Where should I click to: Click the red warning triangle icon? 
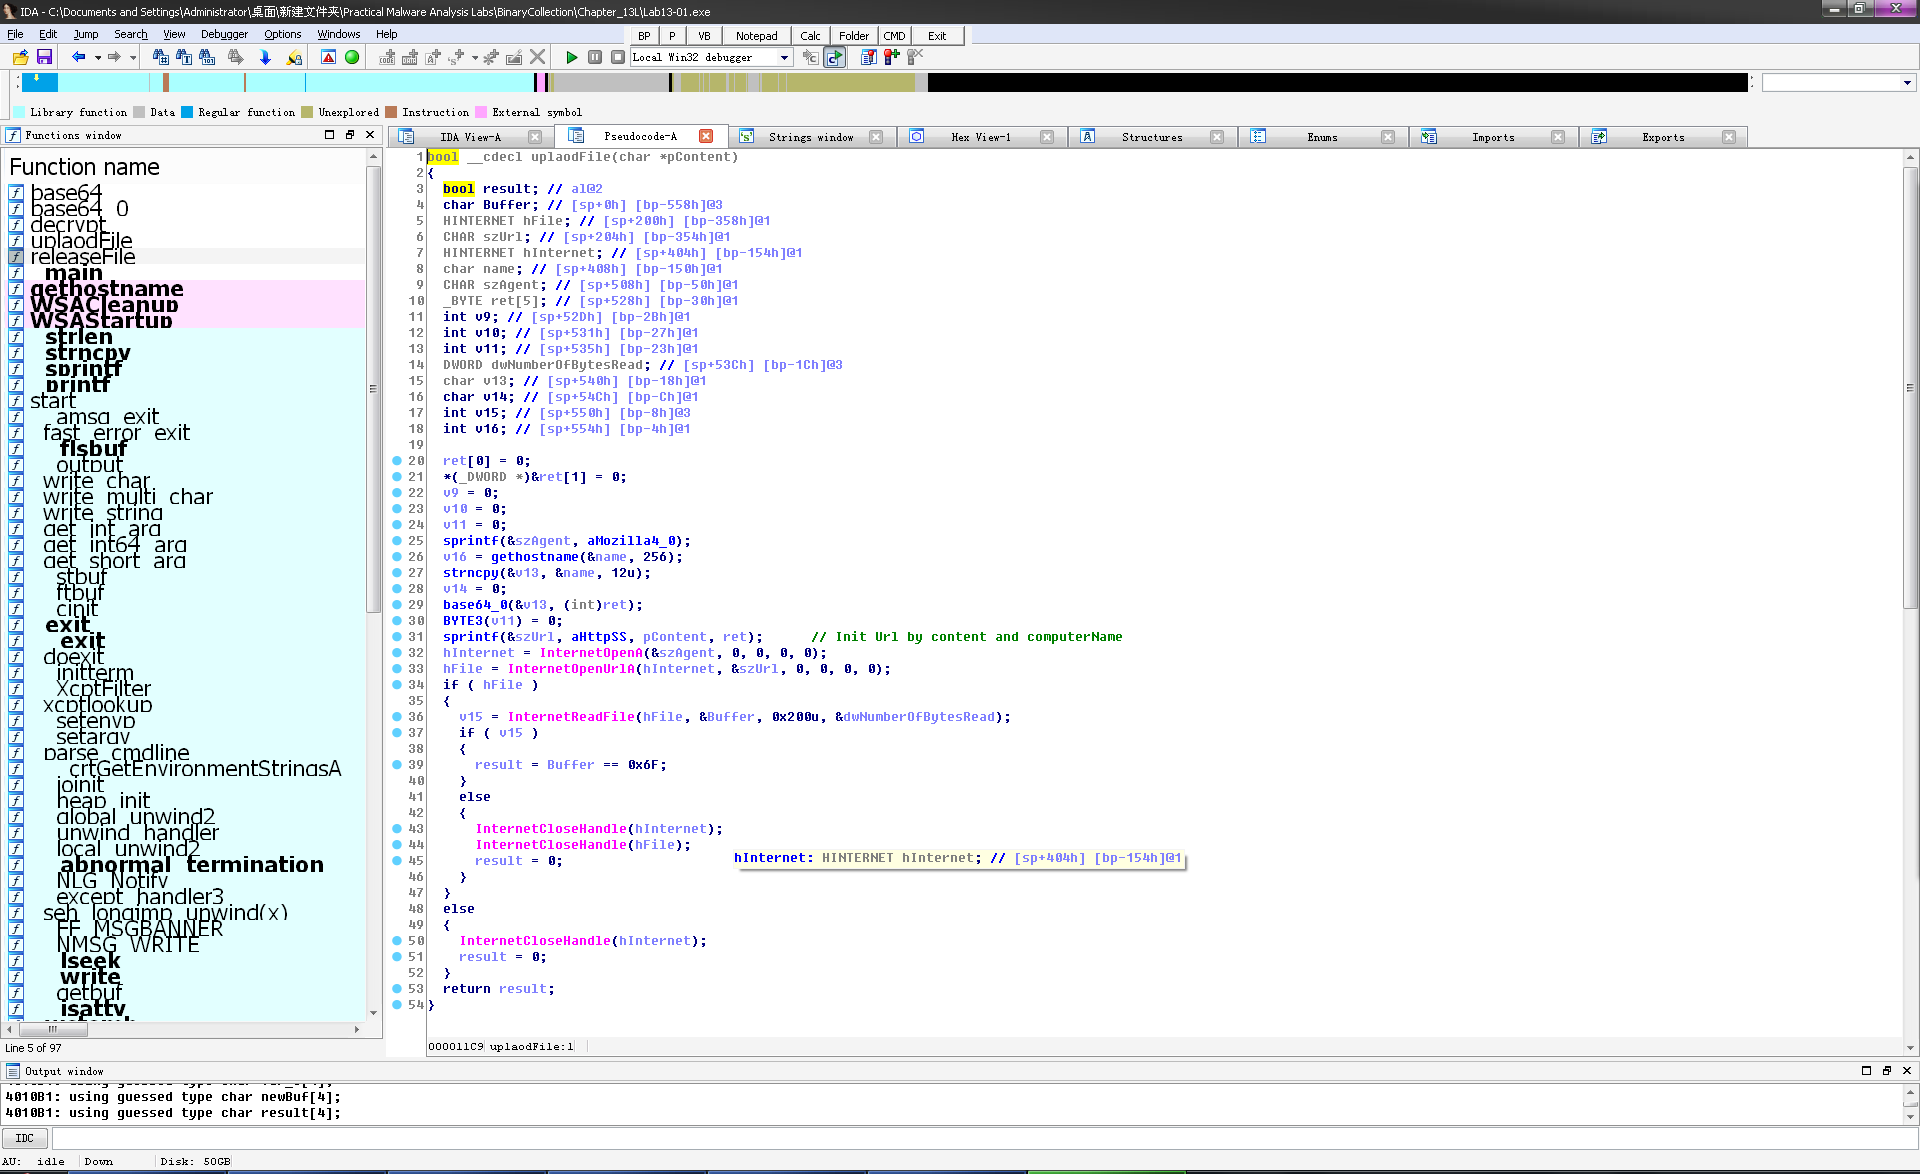pos(328,57)
